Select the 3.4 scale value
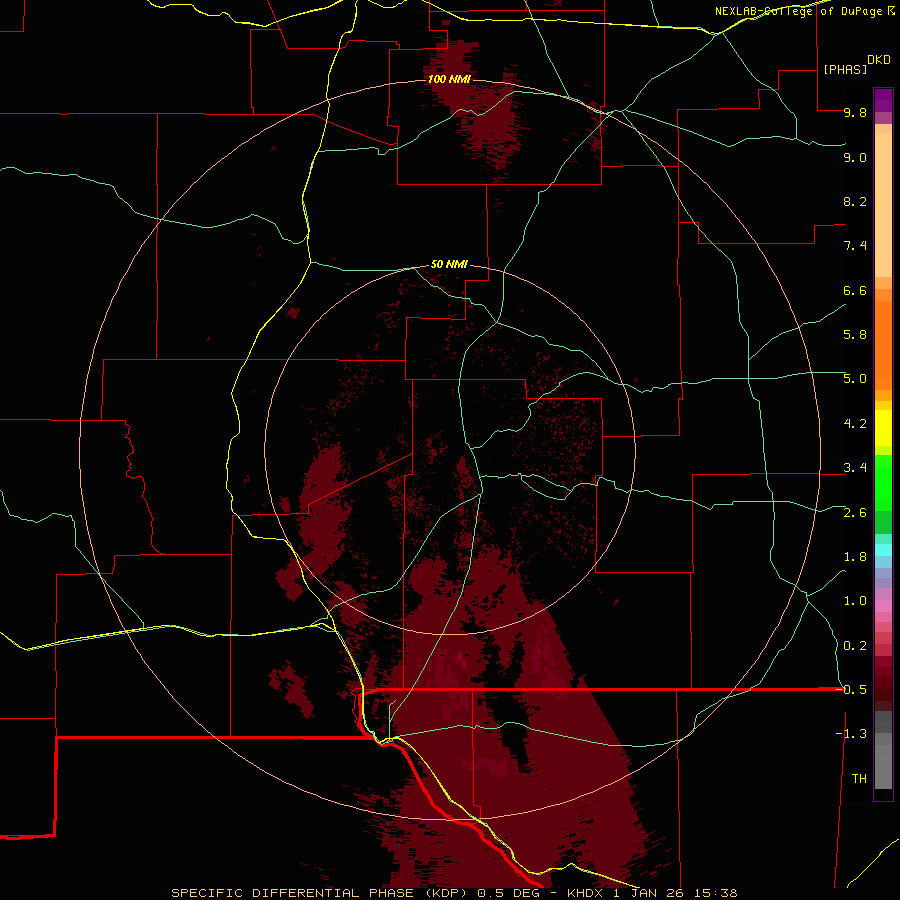Viewport: 900px width, 900px height. pos(855,468)
